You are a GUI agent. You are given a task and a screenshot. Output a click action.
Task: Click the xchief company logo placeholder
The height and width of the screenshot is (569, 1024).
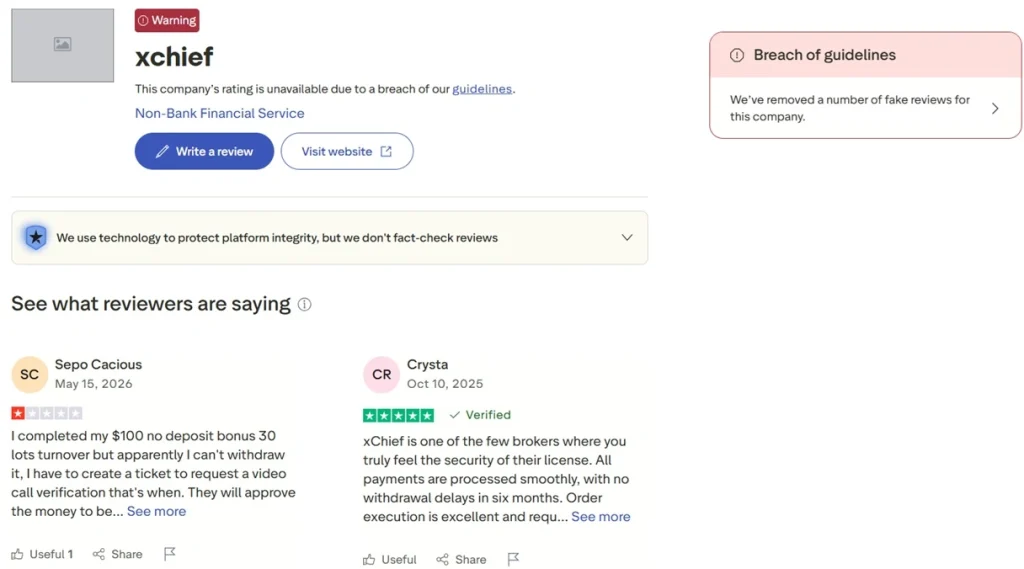tap(63, 45)
